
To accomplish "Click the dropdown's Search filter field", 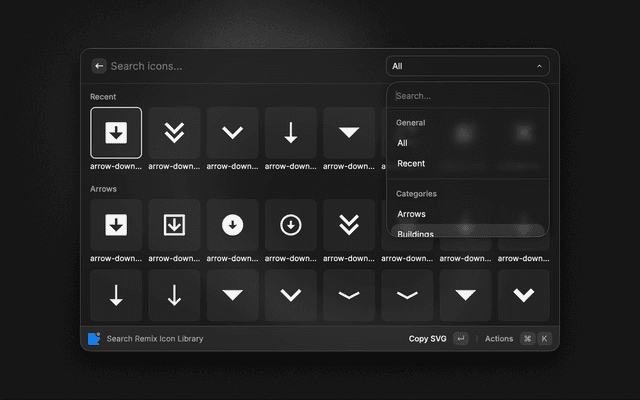I will click(467, 96).
